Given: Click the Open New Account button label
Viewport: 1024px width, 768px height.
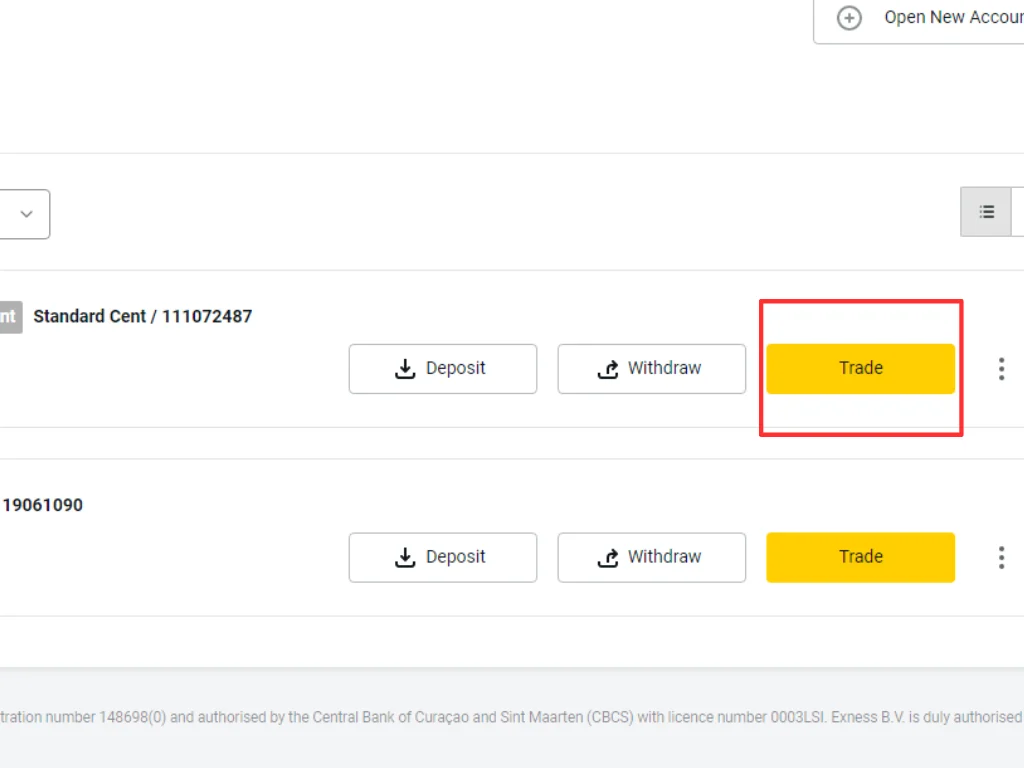Looking at the screenshot, I should tap(953, 18).
